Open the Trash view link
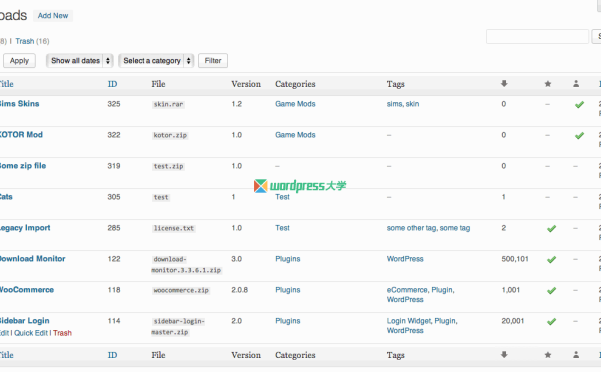Image resolution: width=601 pixels, height=372 pixels. (x=25, y=41)
